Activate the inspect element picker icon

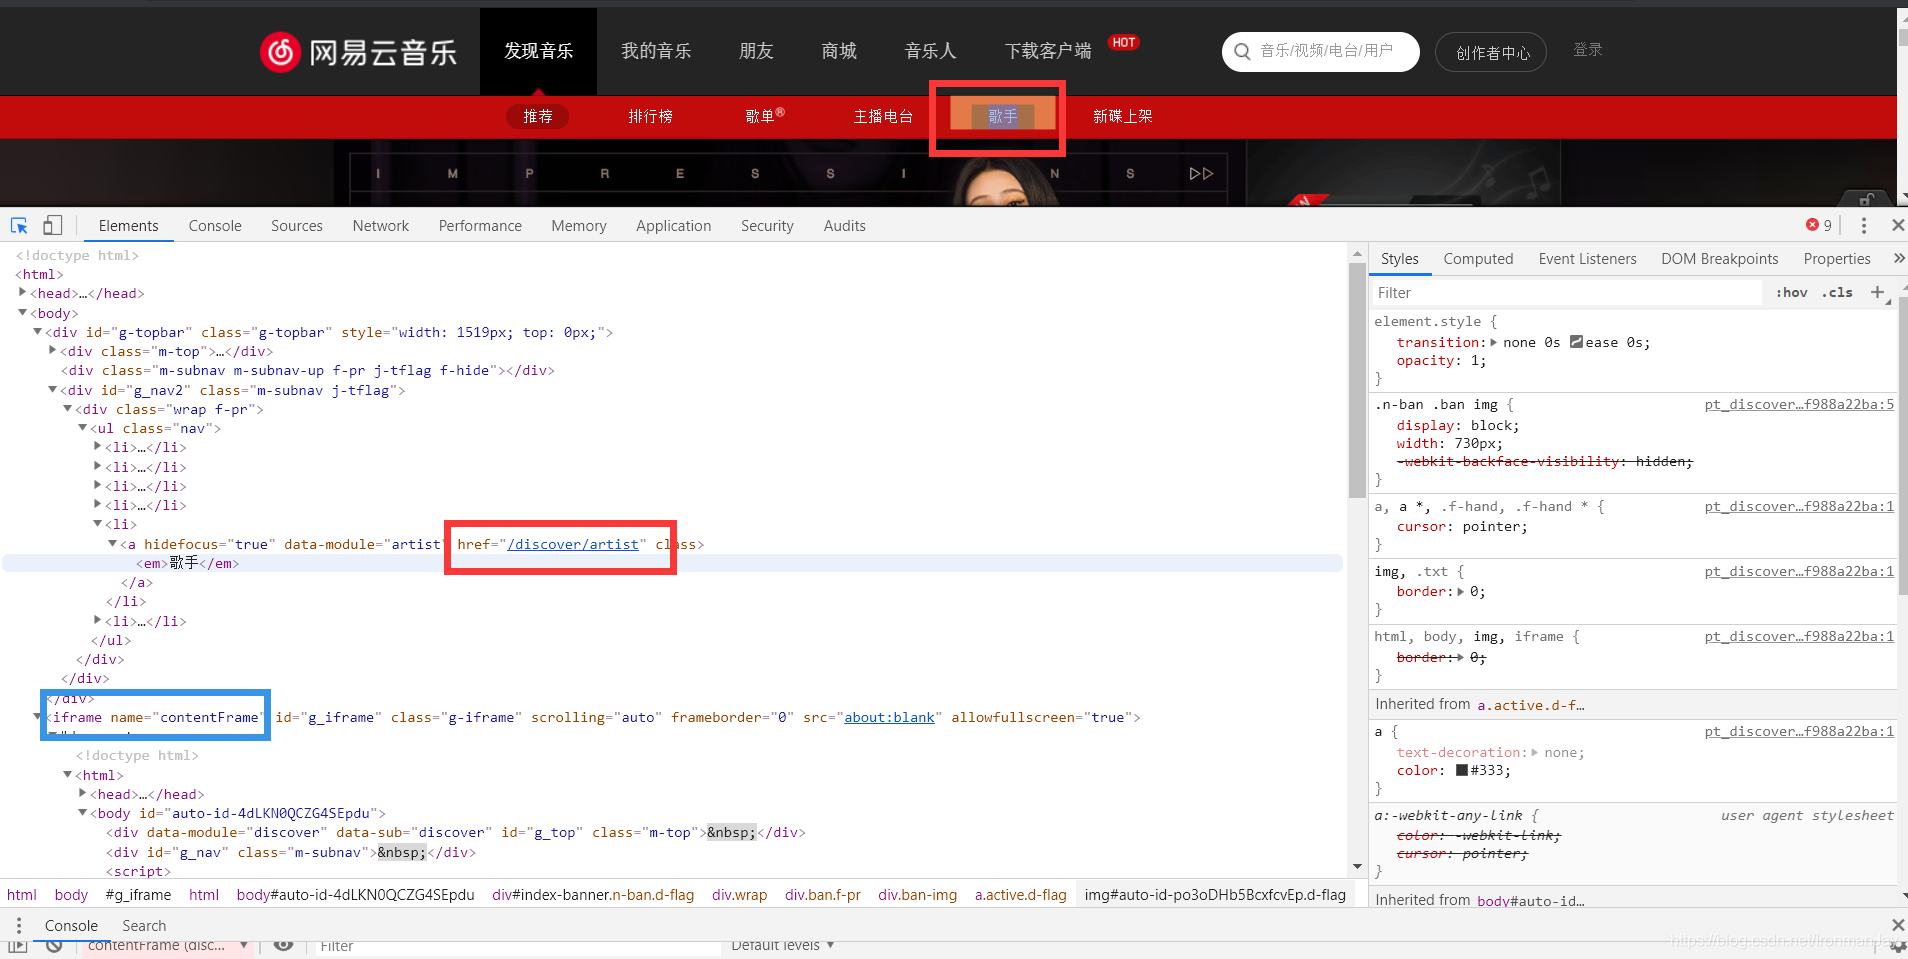[x=19, y=225]
